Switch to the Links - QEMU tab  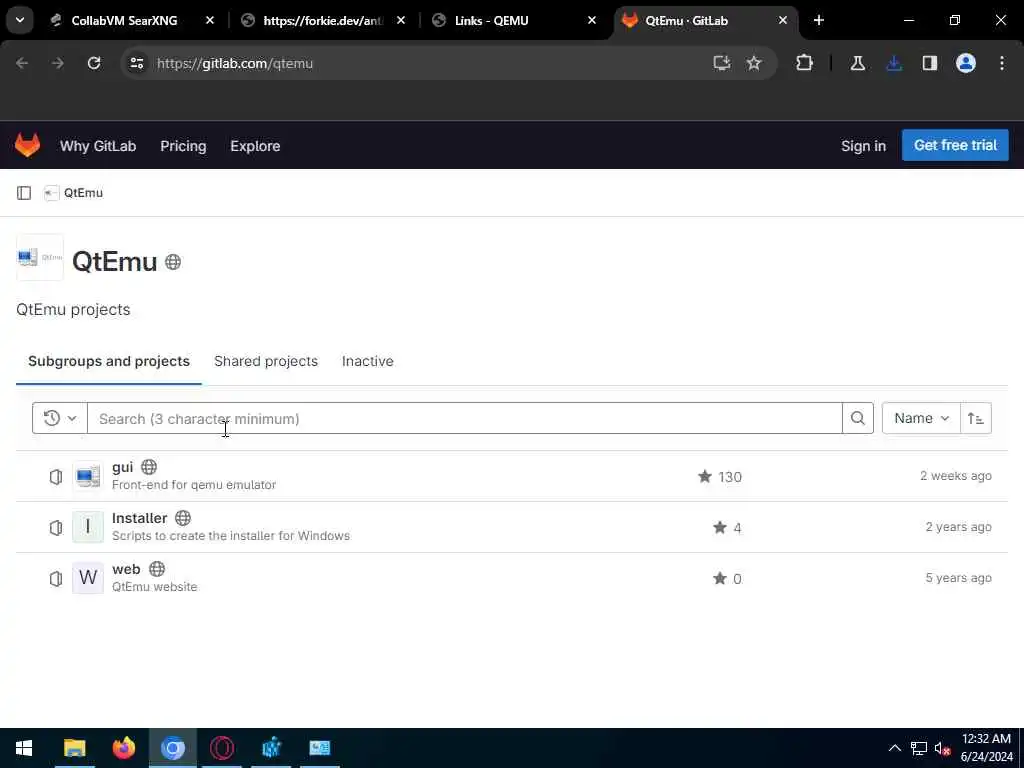click(491, 21)
